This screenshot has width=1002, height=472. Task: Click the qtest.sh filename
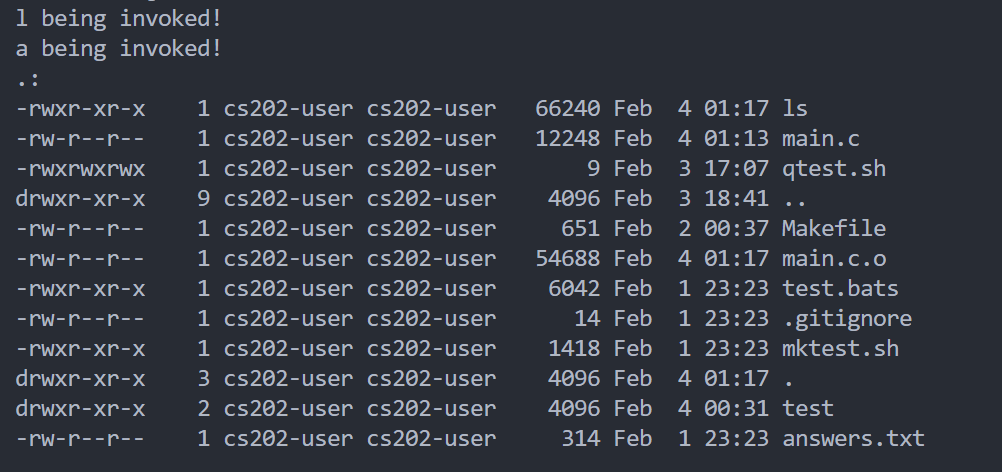(834, 169)
